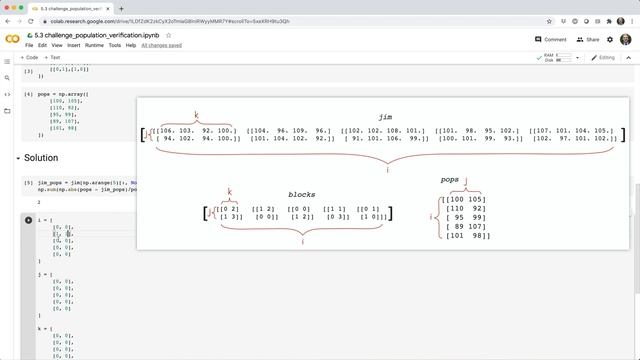Click the 'j = [' line in code cell
The image size is (640, 360).
point(45,275)
